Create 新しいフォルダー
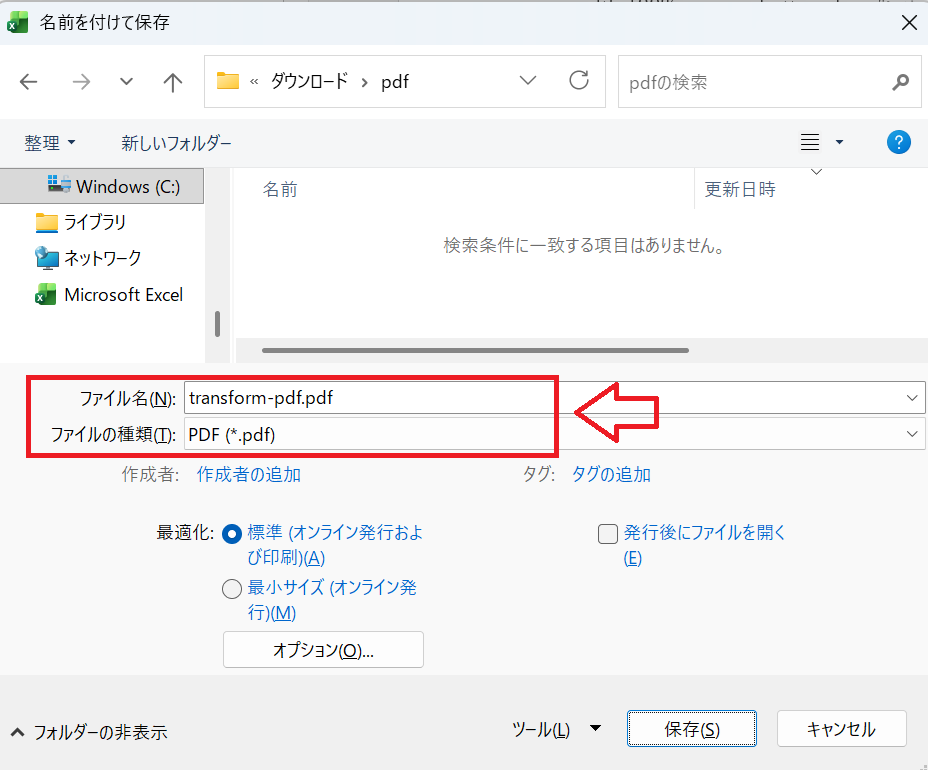This screenshot has height=770, width=928. click(x=176, y=143)
